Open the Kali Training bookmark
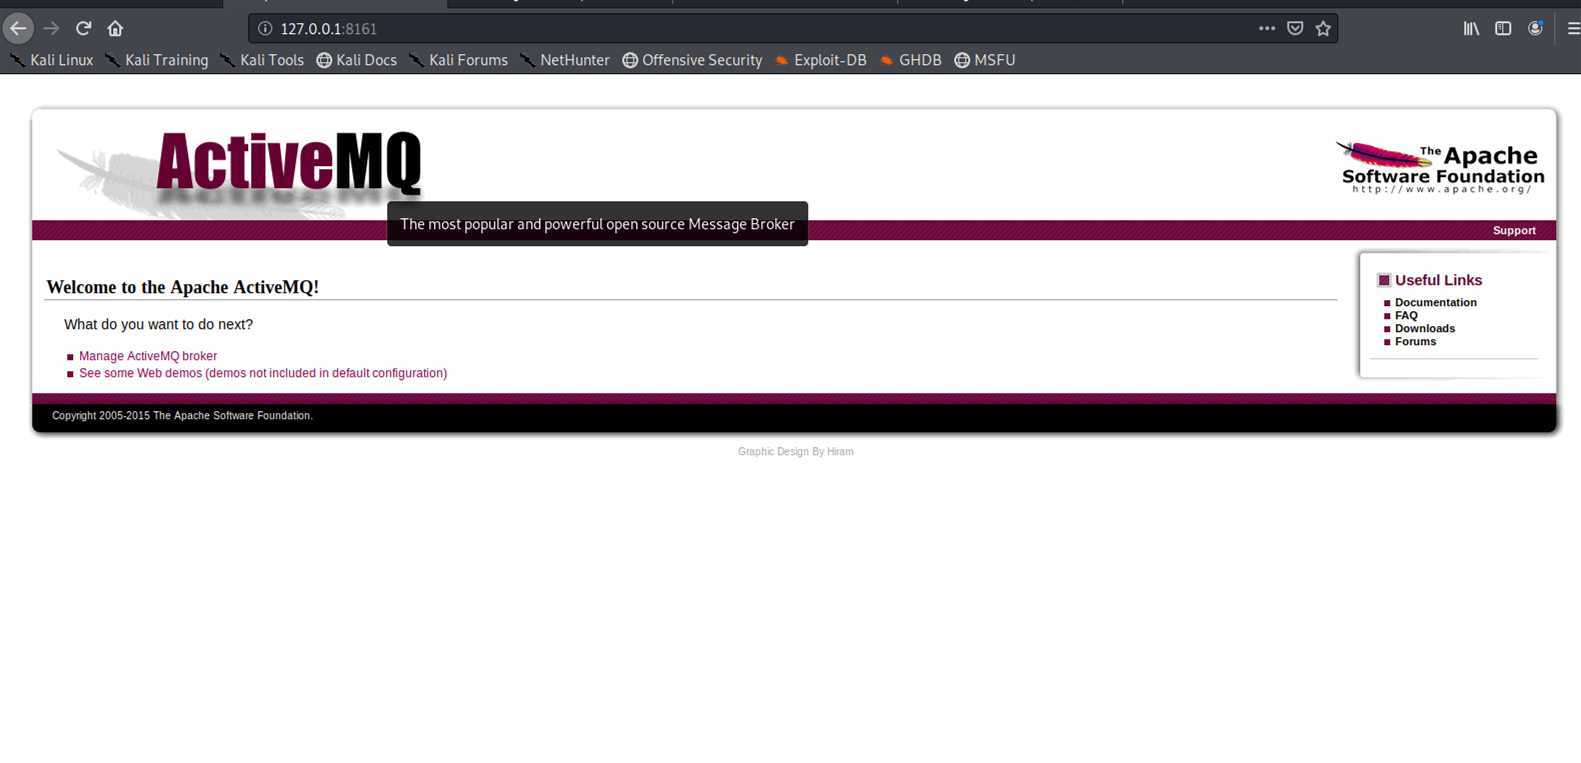Screen dimensions: 1581x763 click(156, 60)
